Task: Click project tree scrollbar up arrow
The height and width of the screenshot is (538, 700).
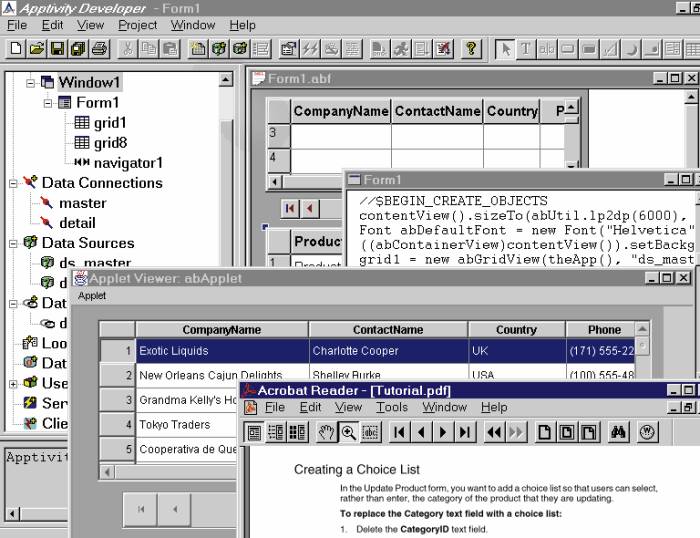Action: [226, 79]
